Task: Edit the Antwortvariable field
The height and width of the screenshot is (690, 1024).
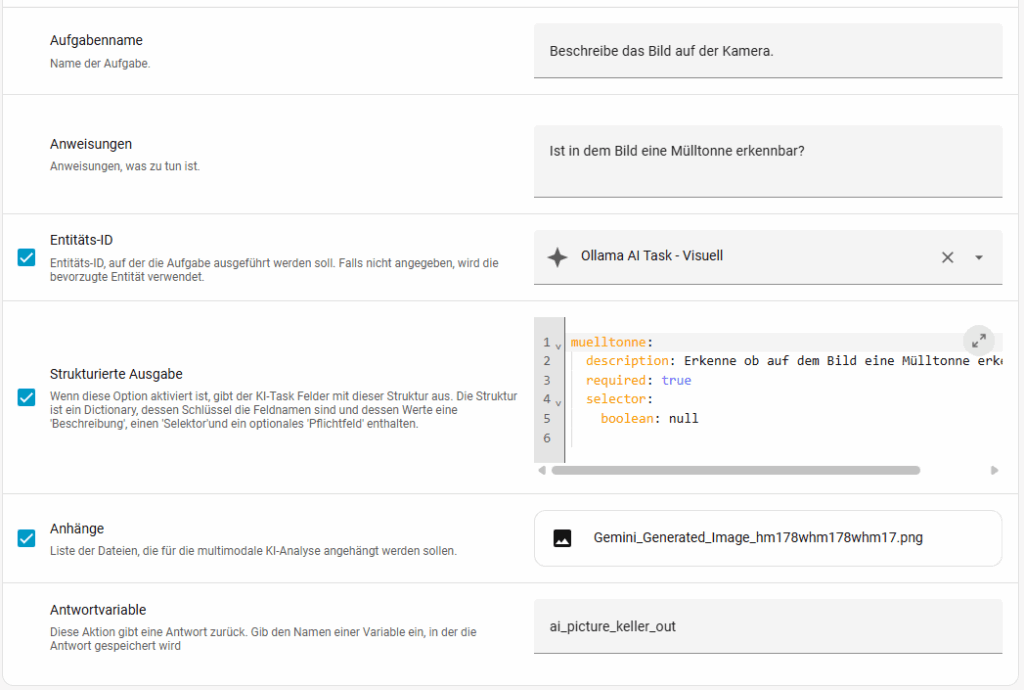Action: click(x=767, y=626)
